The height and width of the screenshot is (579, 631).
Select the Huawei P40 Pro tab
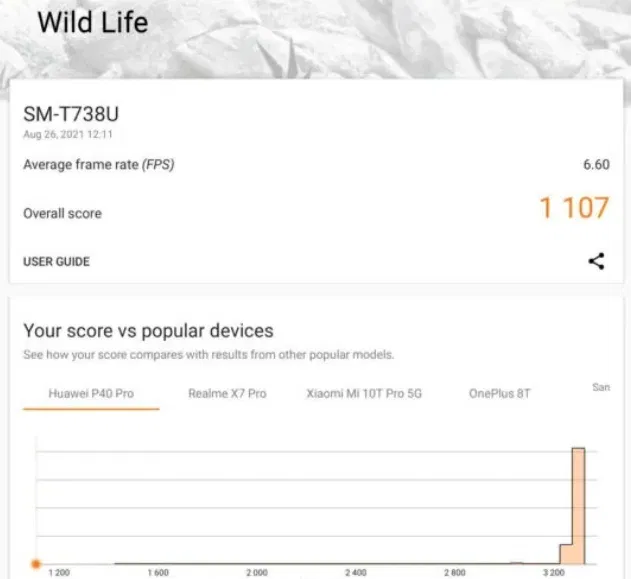click(x=91, y=394)
